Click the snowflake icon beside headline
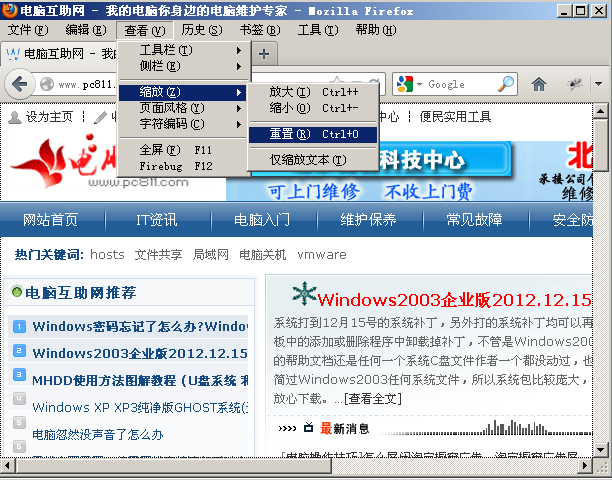Viewport: 612px width, 480px height. tap(304, 293)
